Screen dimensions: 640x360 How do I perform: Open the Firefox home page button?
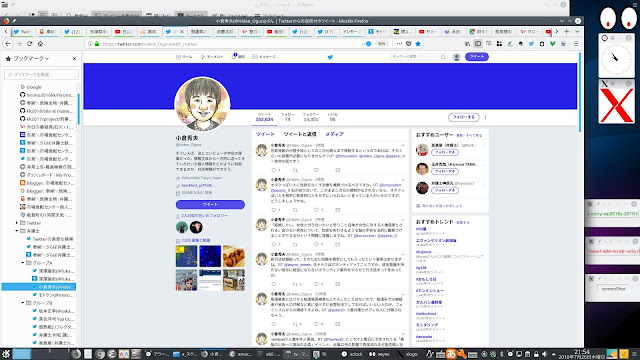click(x=40, y=44)
